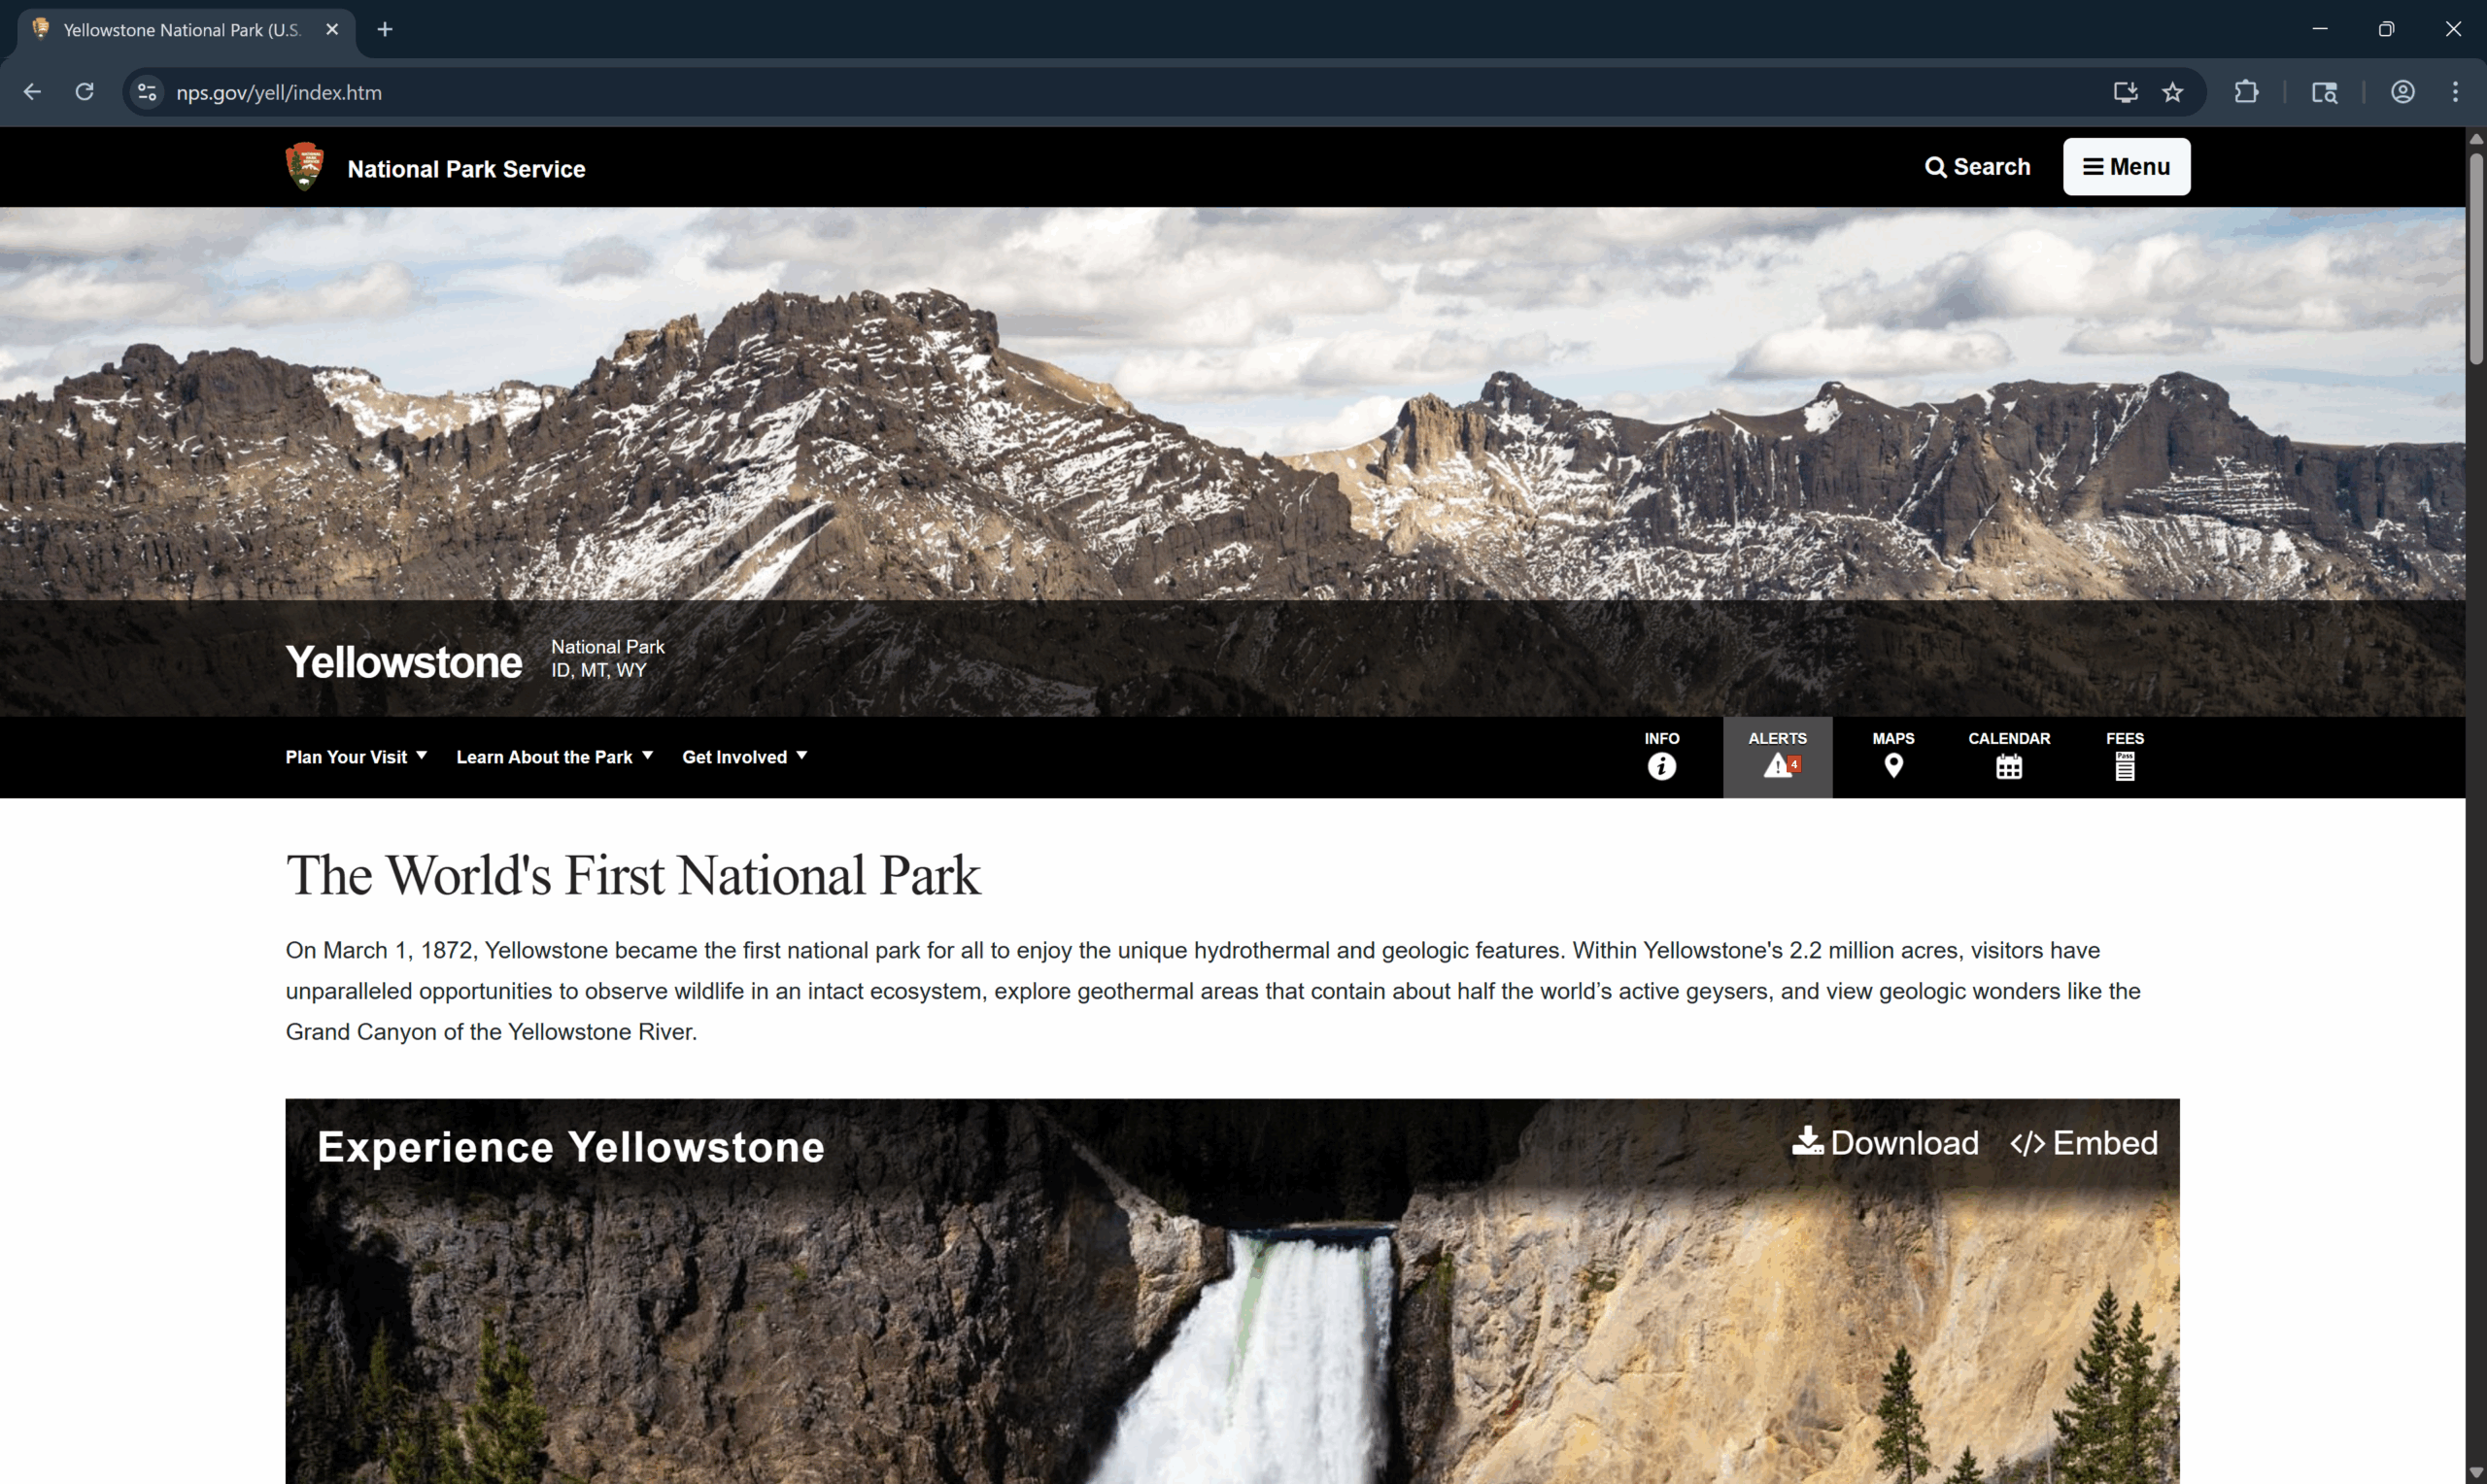Close the Yellowstone National Park tab

tap(332, 30)
